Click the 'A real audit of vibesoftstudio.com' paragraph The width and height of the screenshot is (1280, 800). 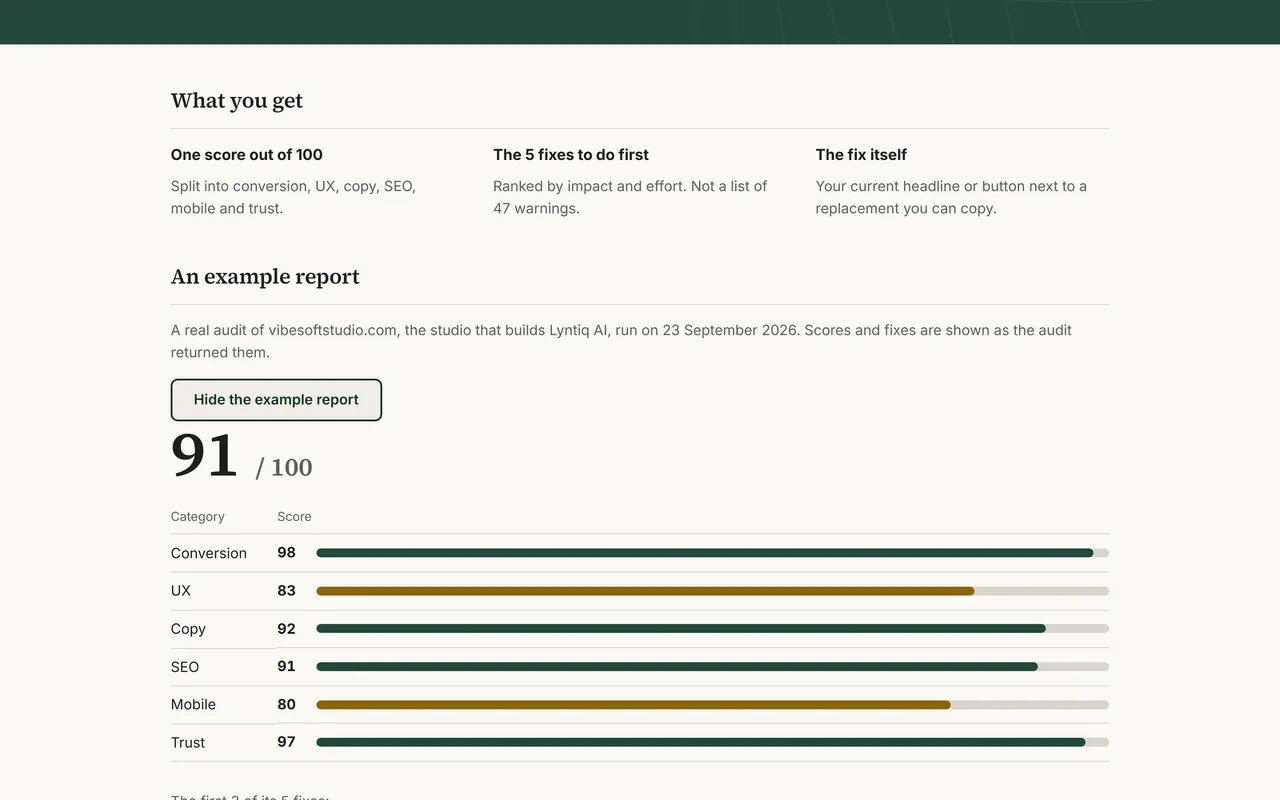[x=621, y=341]
